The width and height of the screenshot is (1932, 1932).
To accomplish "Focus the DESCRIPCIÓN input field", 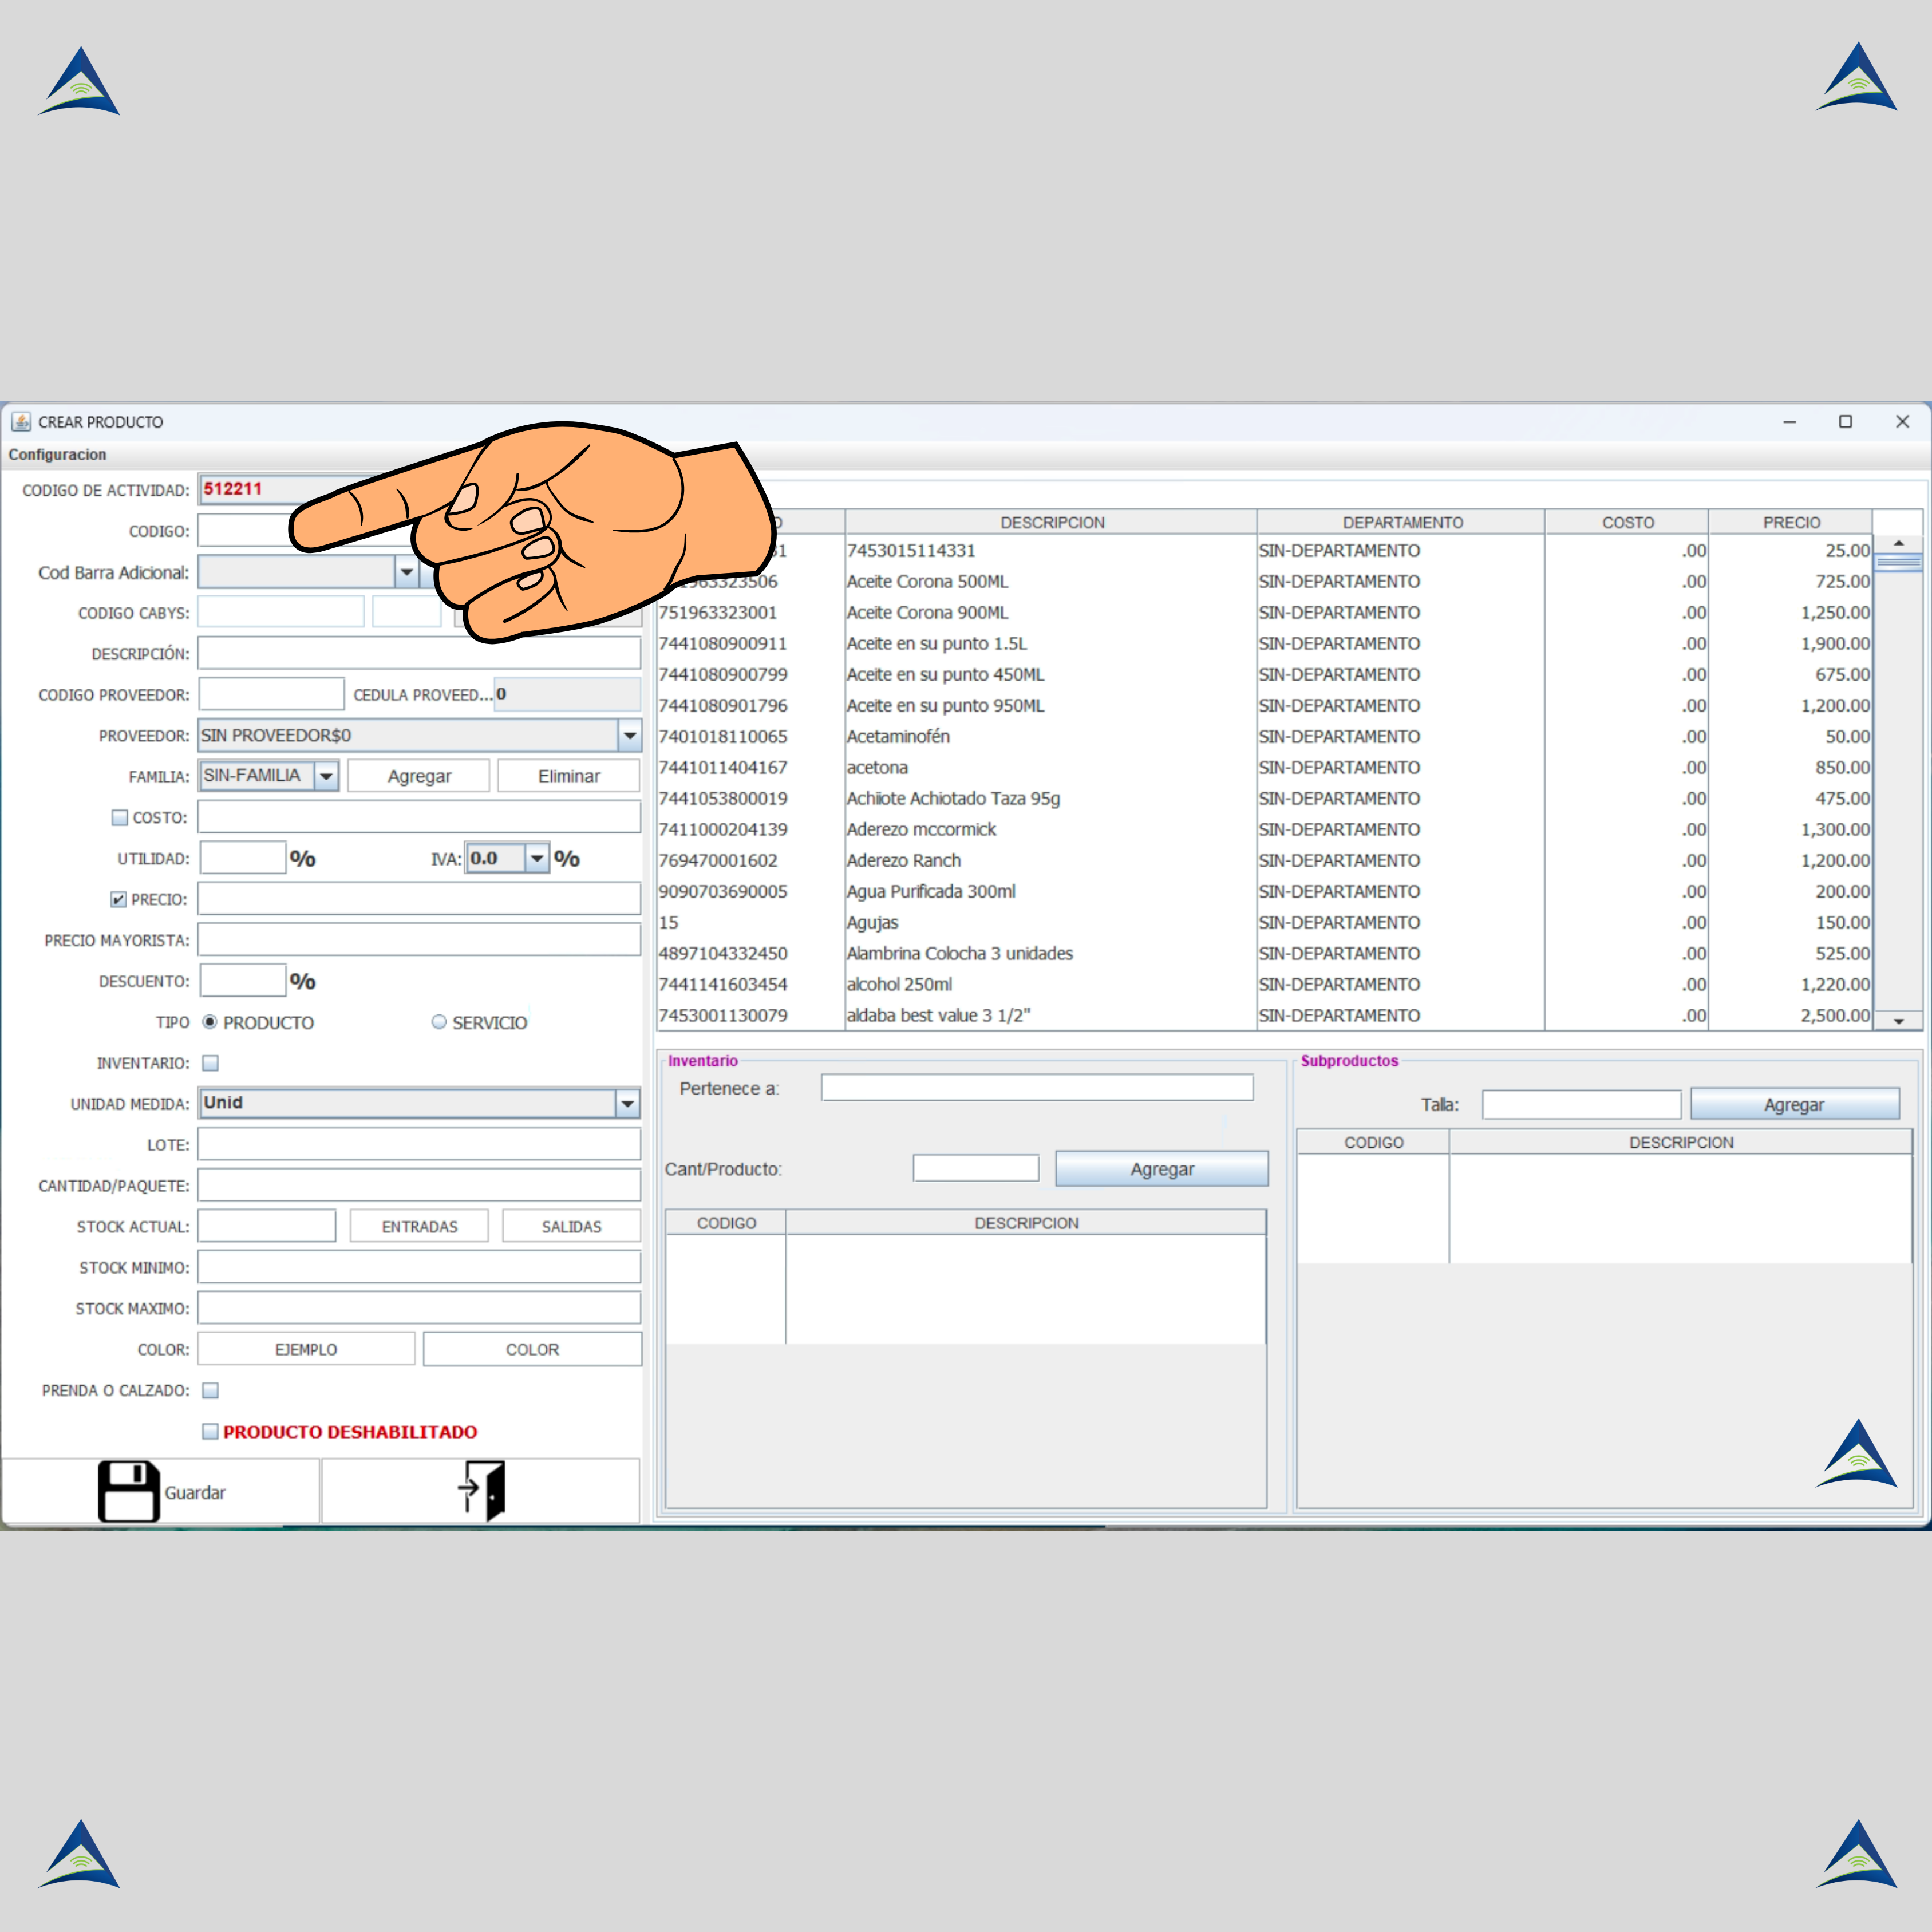I will click(x=419, y=653).
